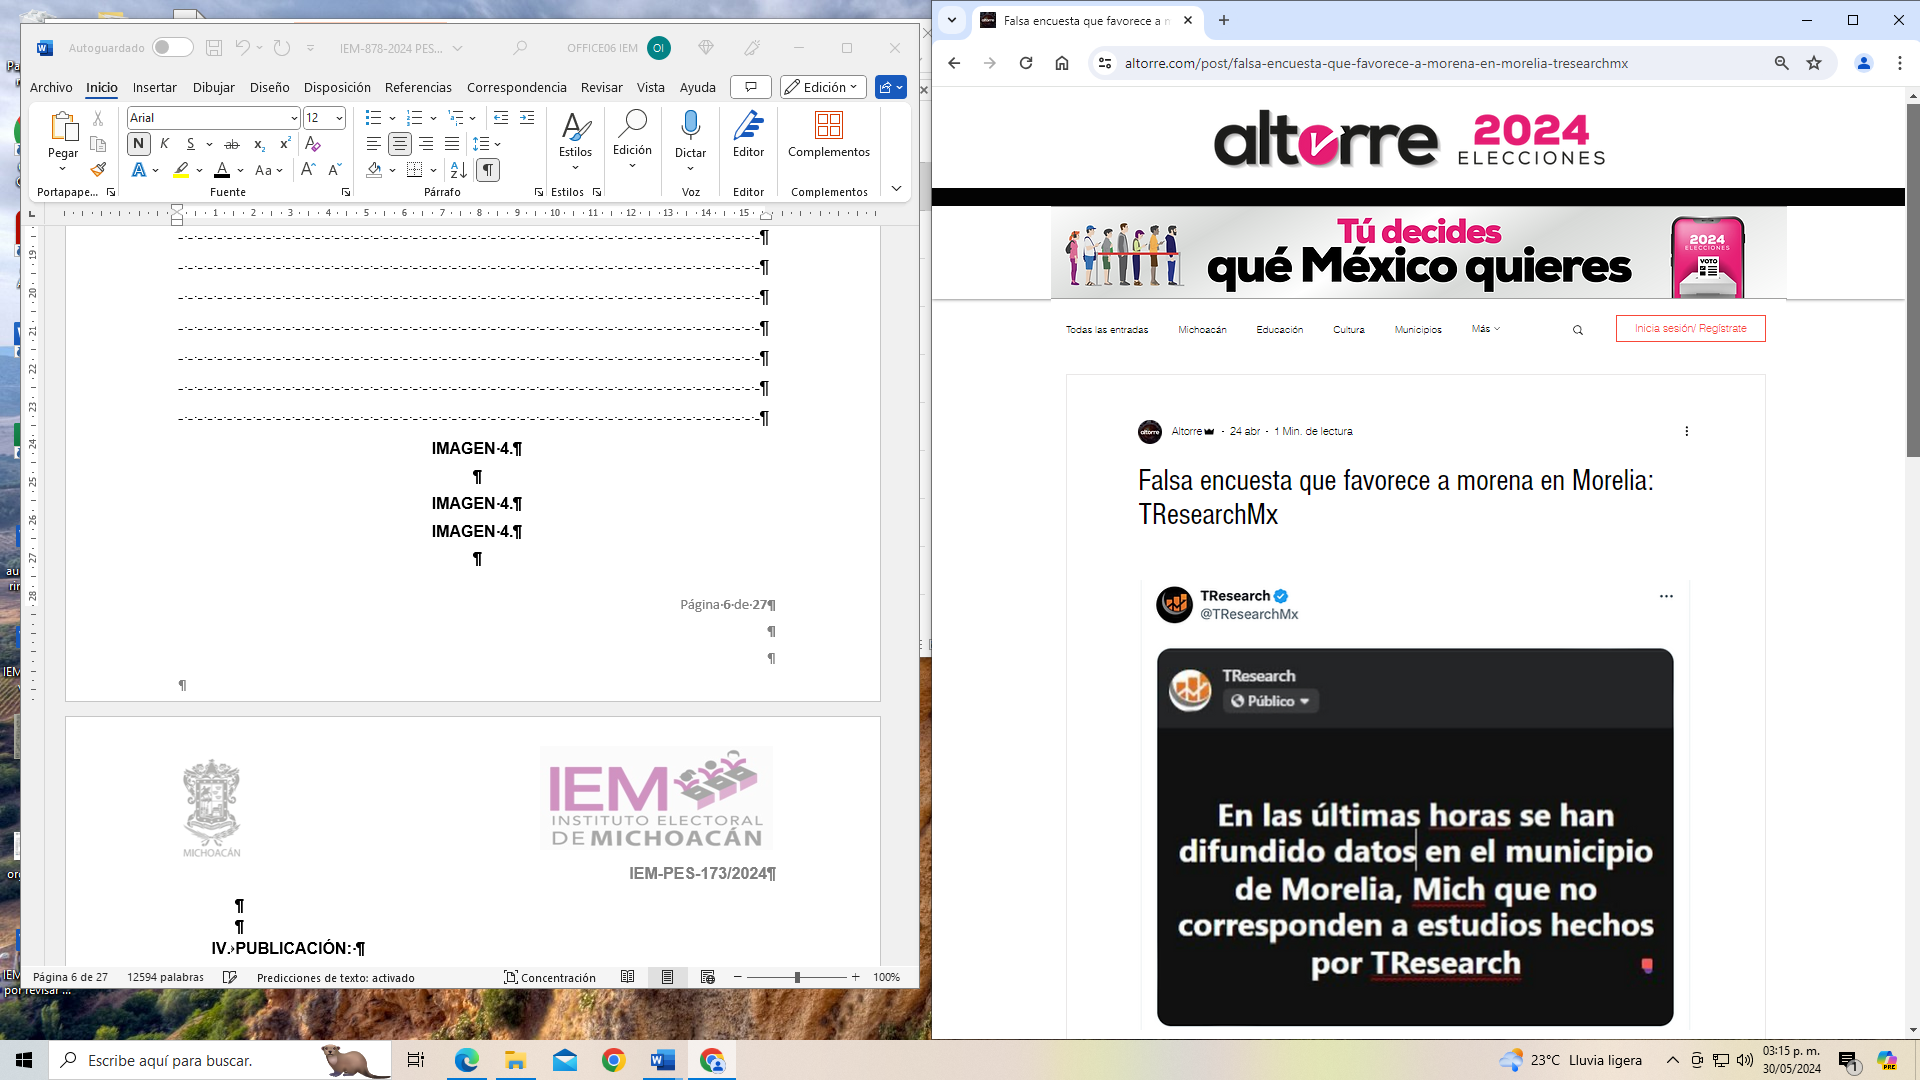The image size is (1920, 1080).
Task: Apply black font color swatch
Action: pyautogui.click(x=222, y=170)
